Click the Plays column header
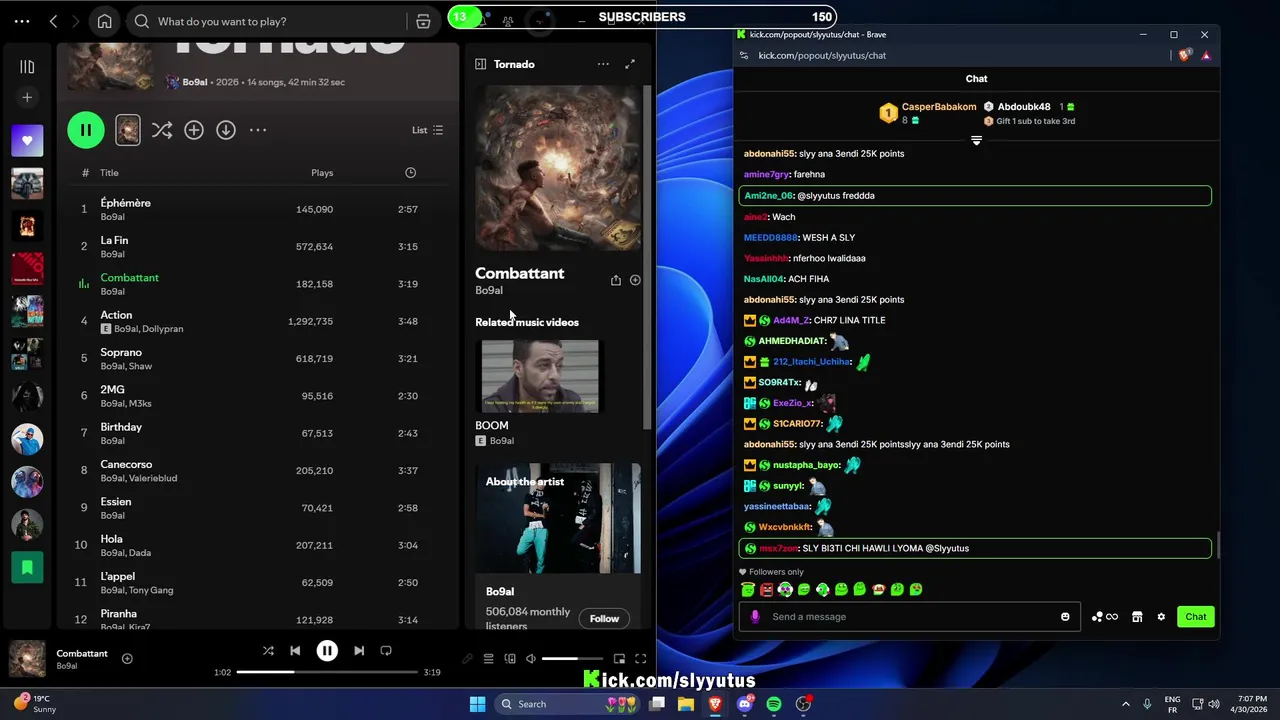1280x720 pixels. 322,173
